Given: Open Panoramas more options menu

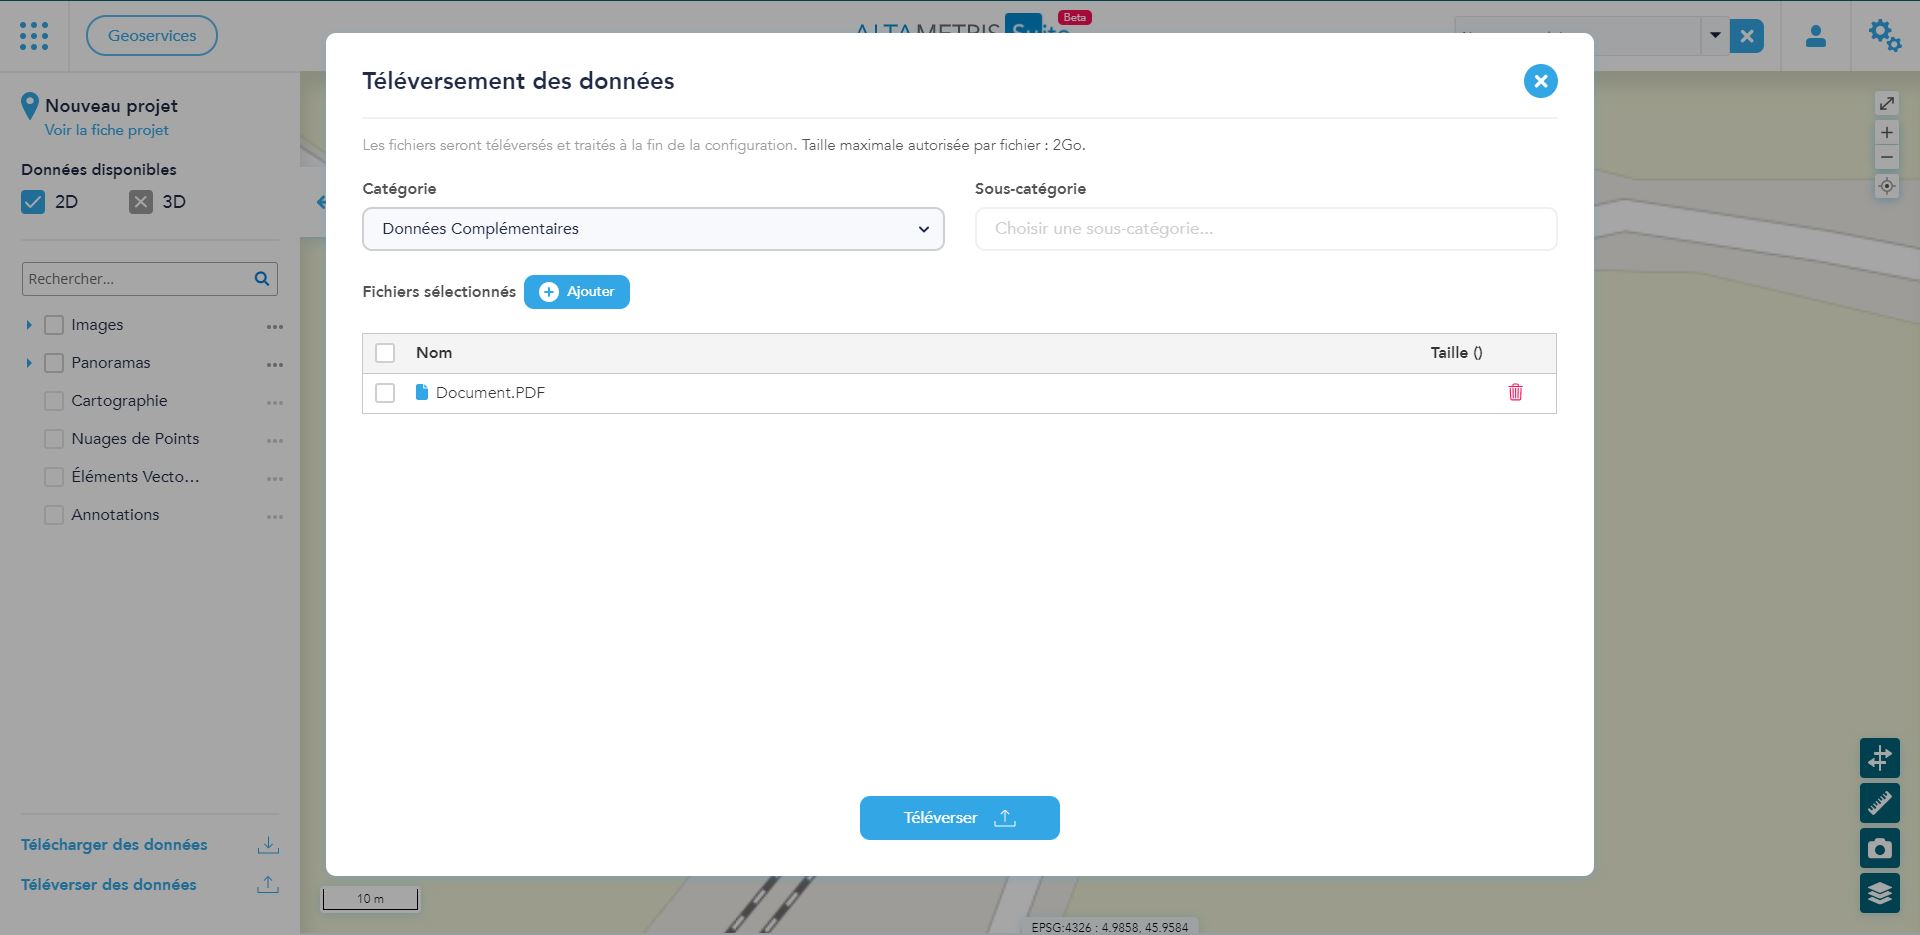Looking at the screenshot, I should click(275, 365).
